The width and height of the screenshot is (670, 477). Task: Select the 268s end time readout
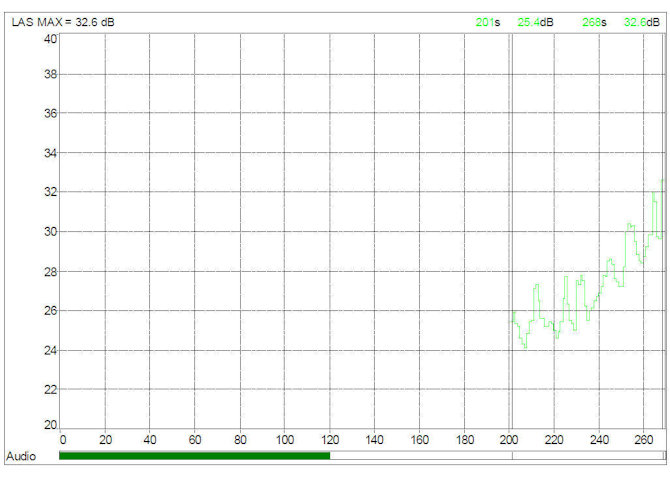(594, 21)
